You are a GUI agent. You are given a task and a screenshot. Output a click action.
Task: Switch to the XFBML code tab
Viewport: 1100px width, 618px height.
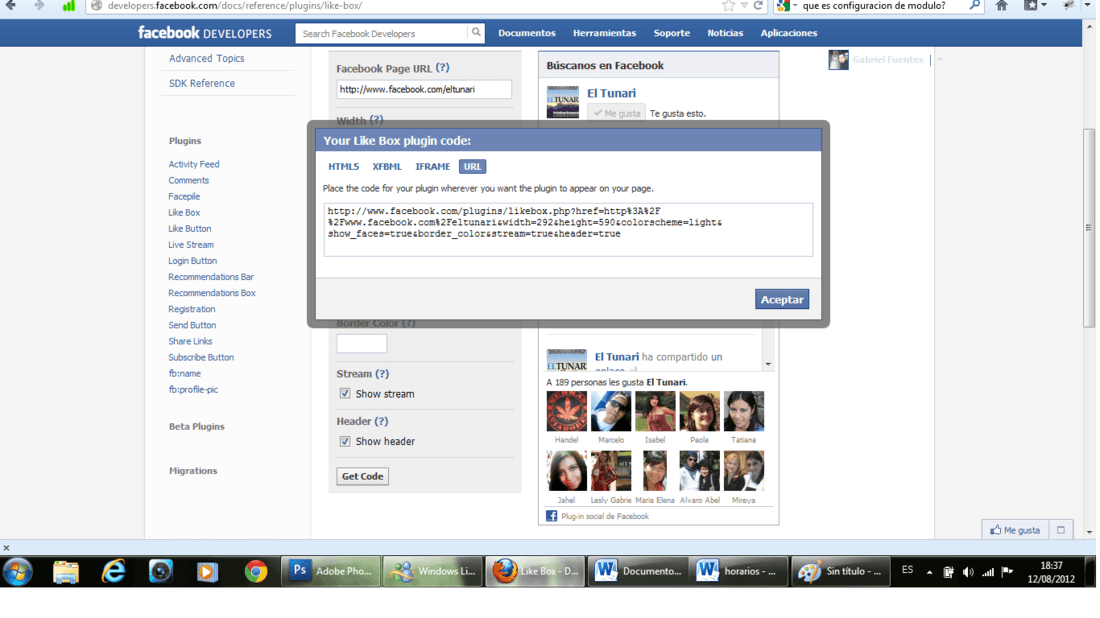[387, 166]
